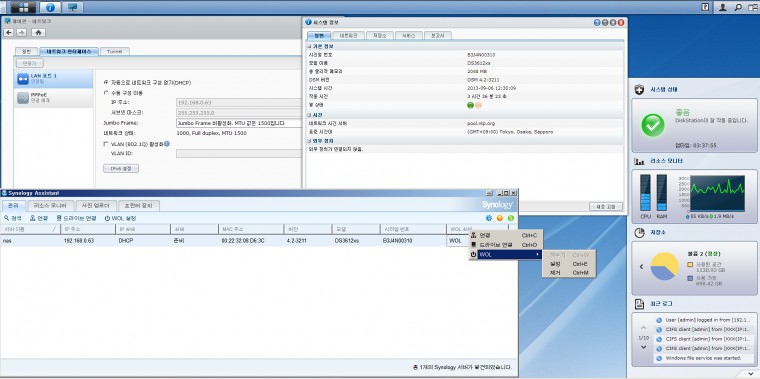The width and height of the screenshot is (760, 379).
Task: Click the Control Panel network taskbar icon
Action: tap(72, 7)
